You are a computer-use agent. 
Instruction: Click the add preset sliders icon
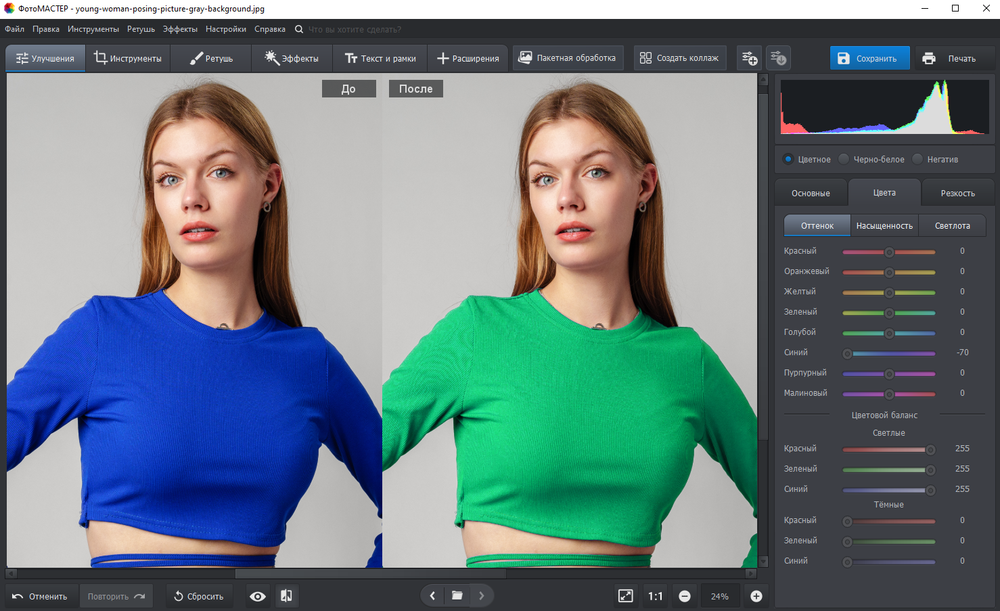pyautogui.click(x=749, y=58)
